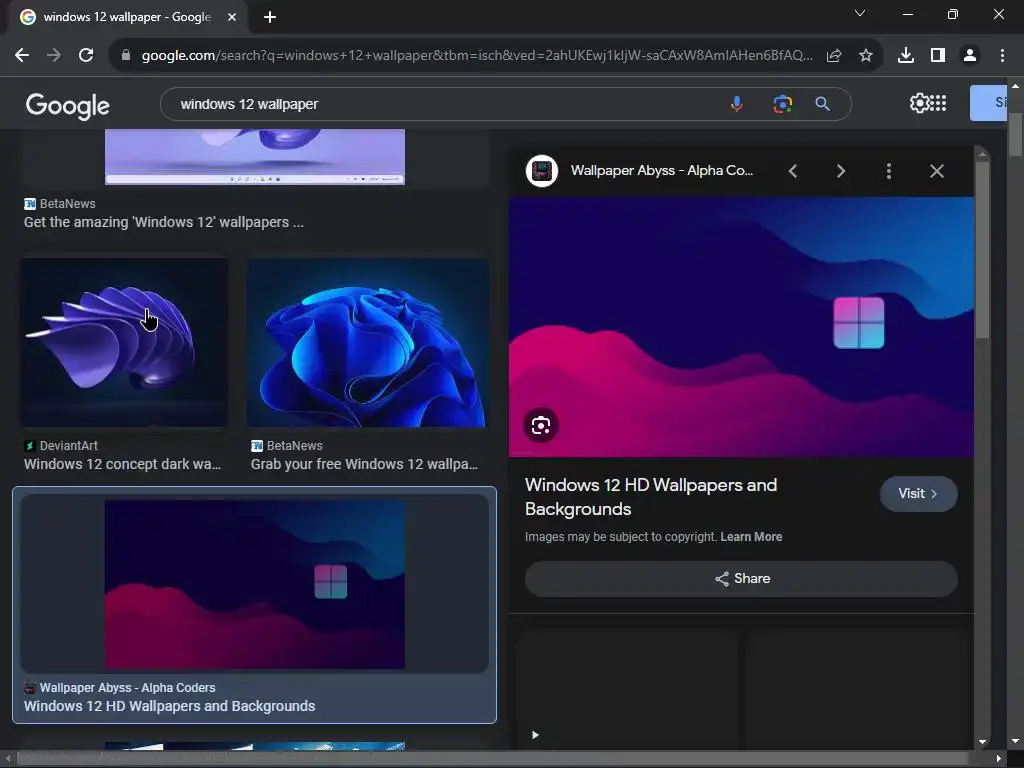Screen dimensions: 1024x768
Task: Share this page from address bar
Action: coord(834,56)
